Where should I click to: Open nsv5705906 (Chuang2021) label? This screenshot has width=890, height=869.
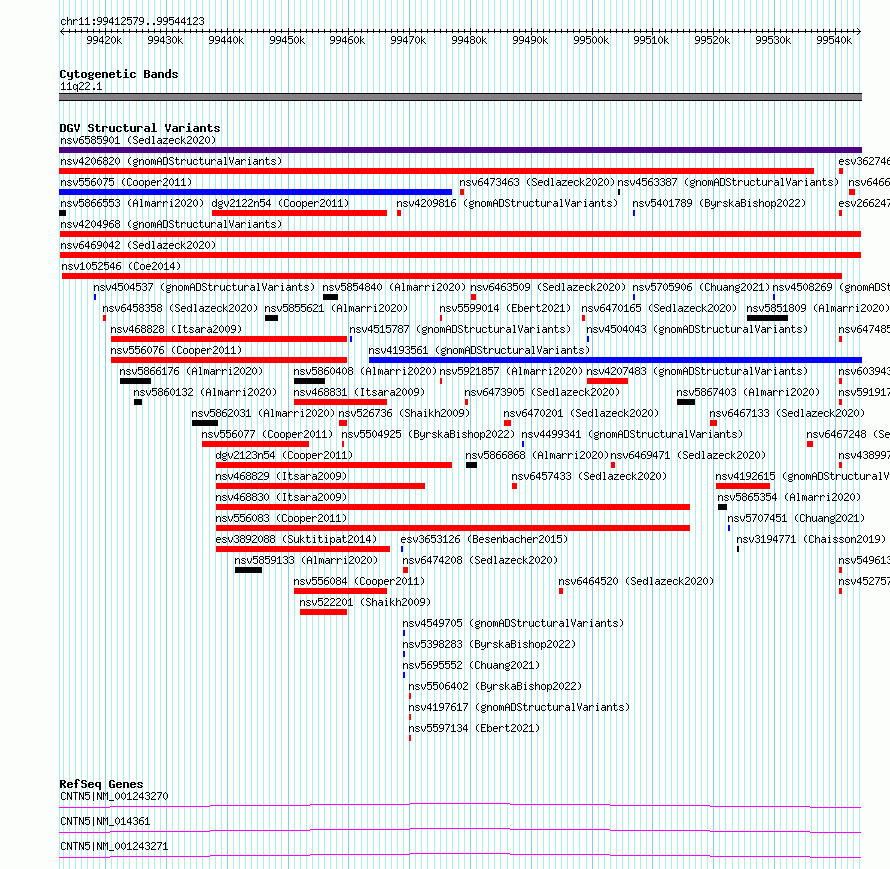701,287
